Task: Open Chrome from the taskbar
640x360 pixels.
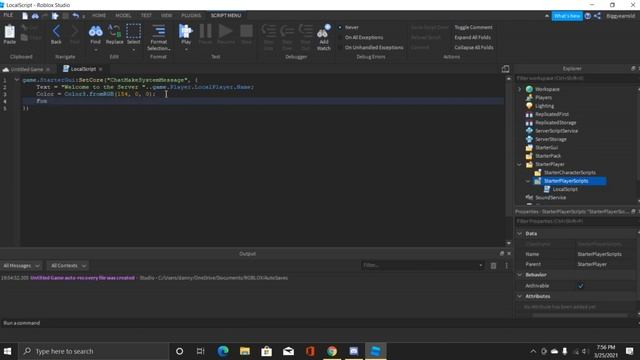Action: (332, 351)
